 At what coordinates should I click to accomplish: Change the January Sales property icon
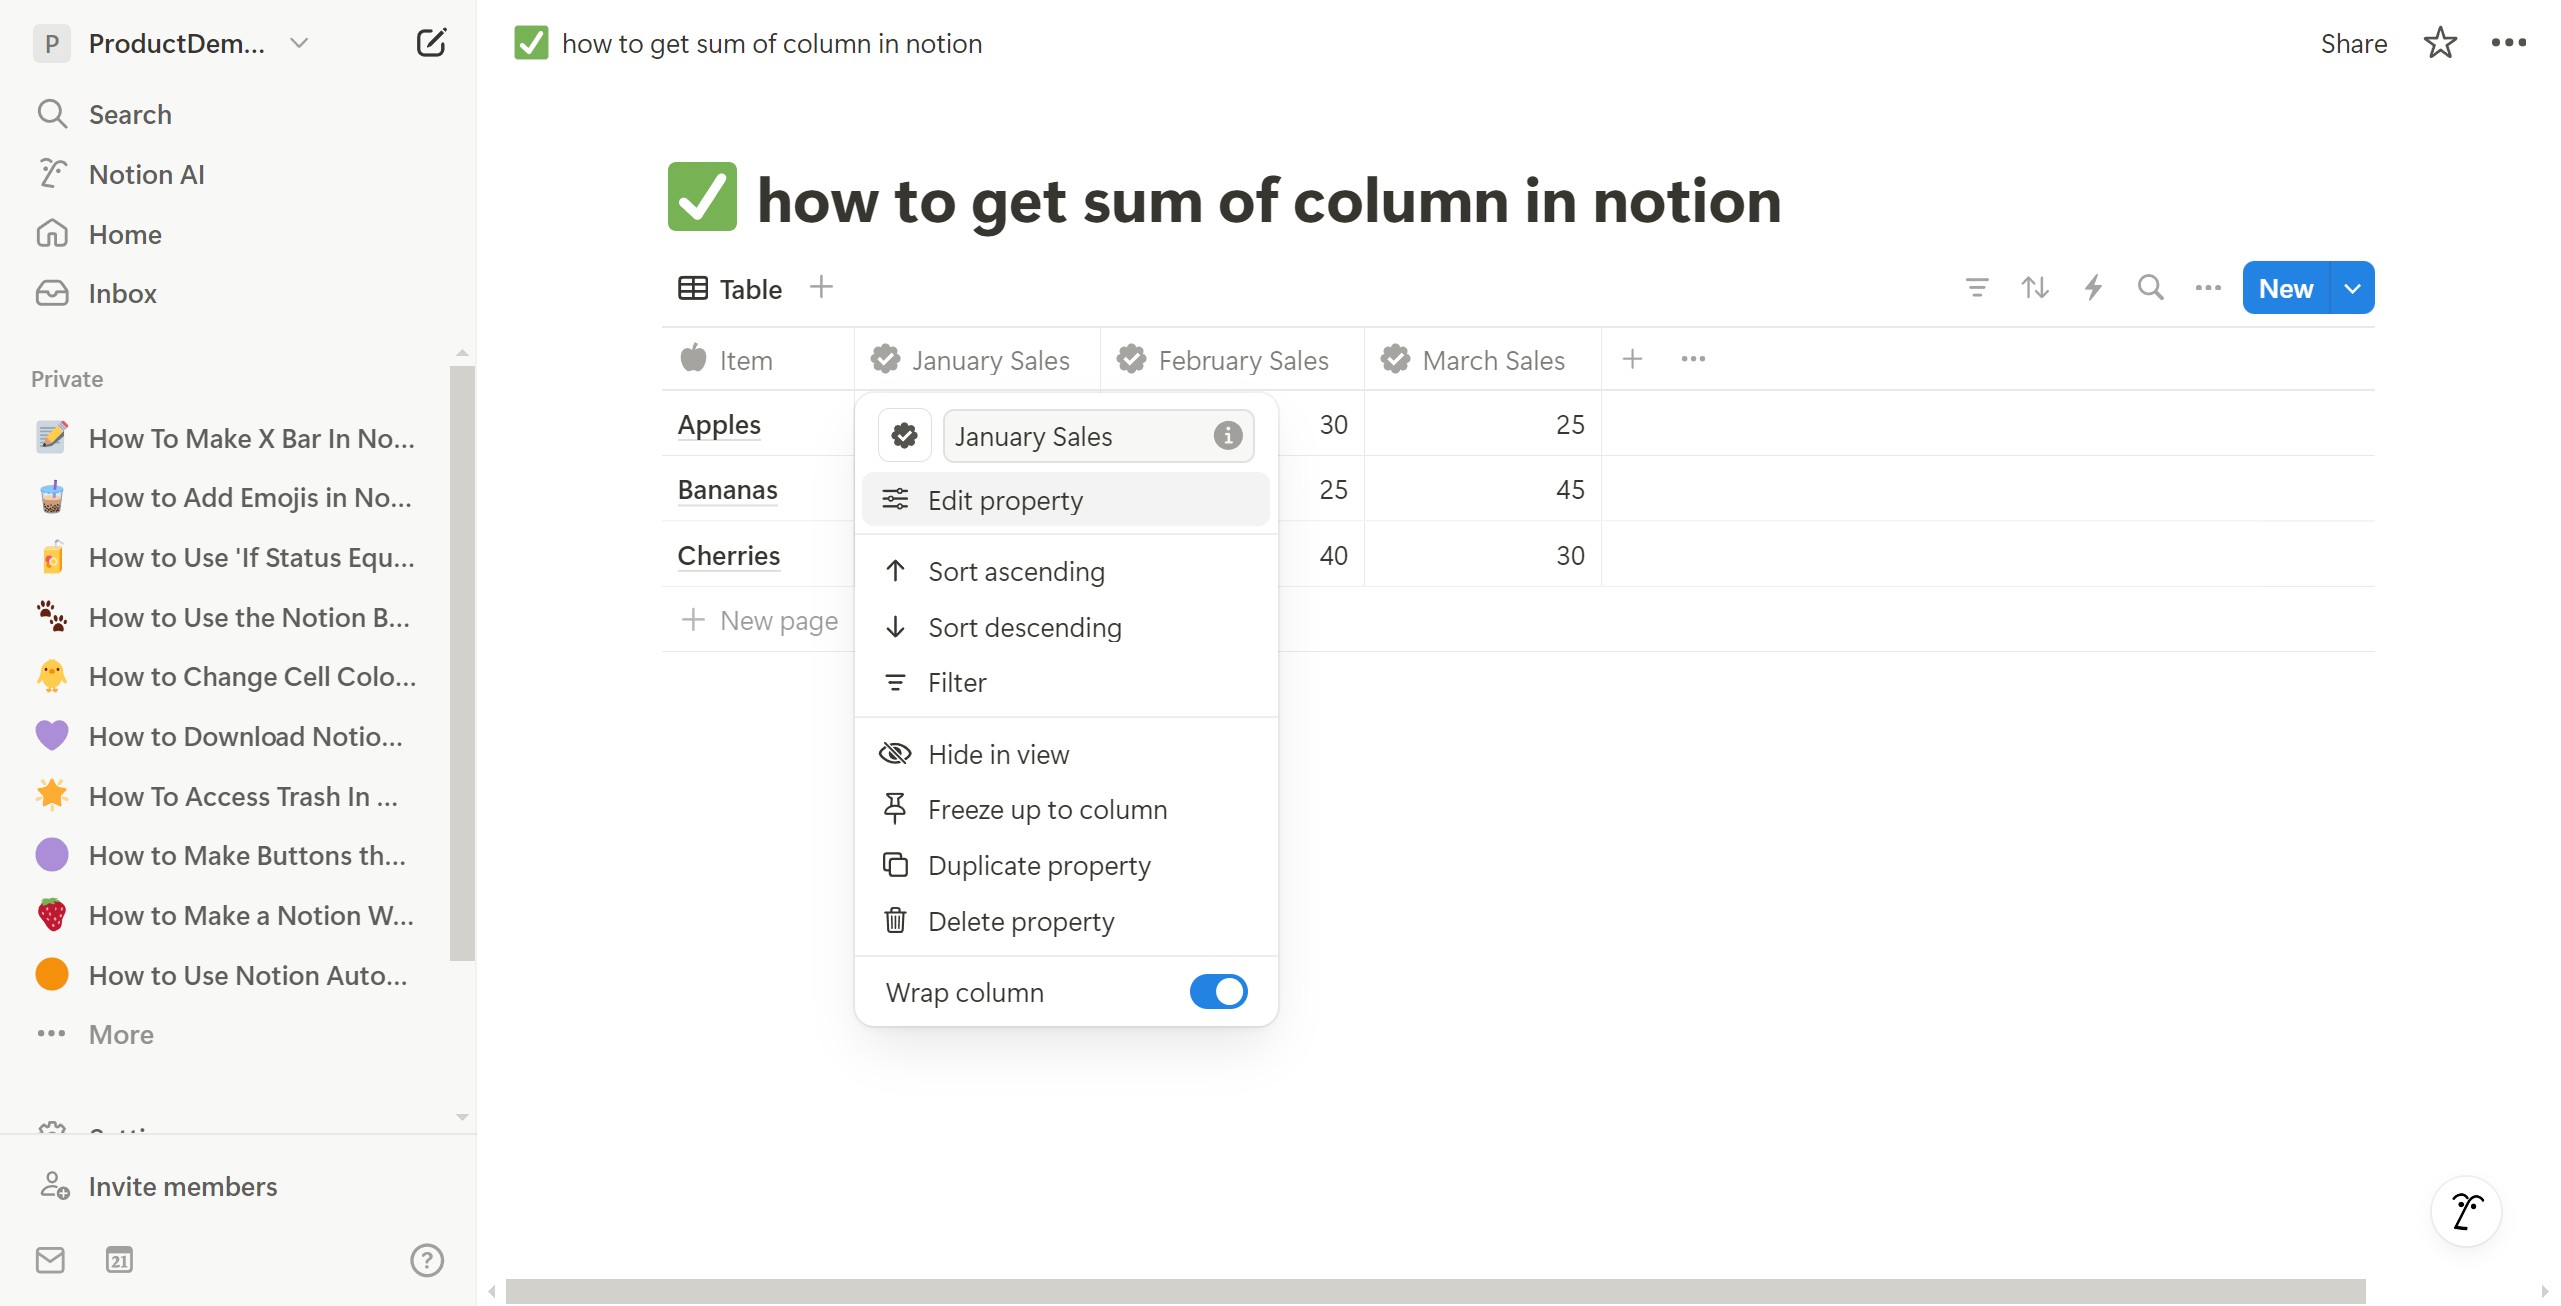point(904,436)
